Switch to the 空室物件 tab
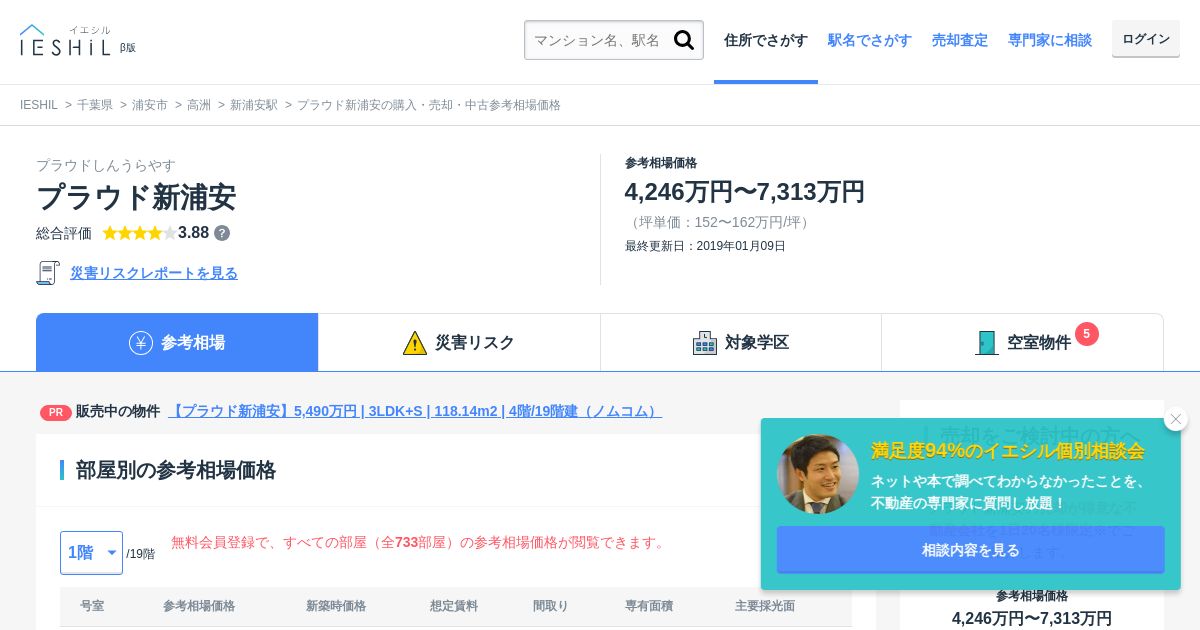This screenshot has height=630, width=1200. 1023,342
